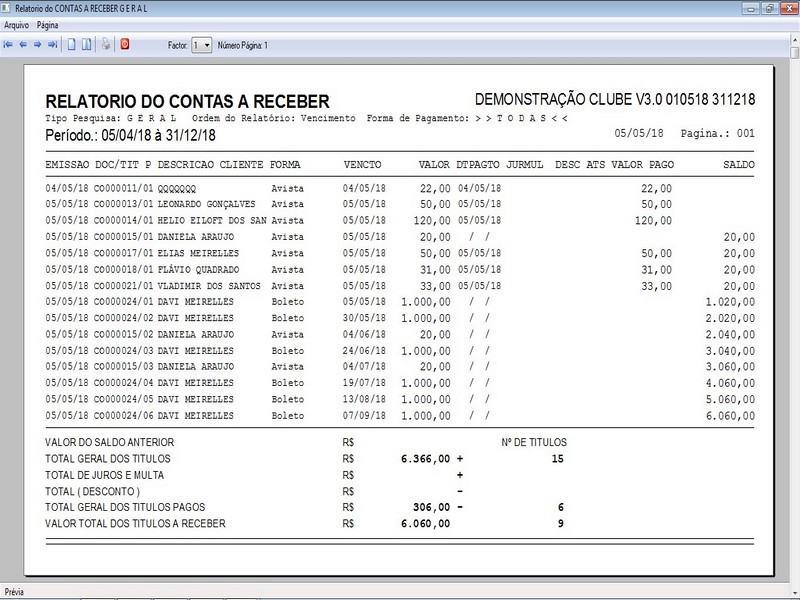Open the Arquivo menu
The image size is (800, 600).
pos(16,25)
